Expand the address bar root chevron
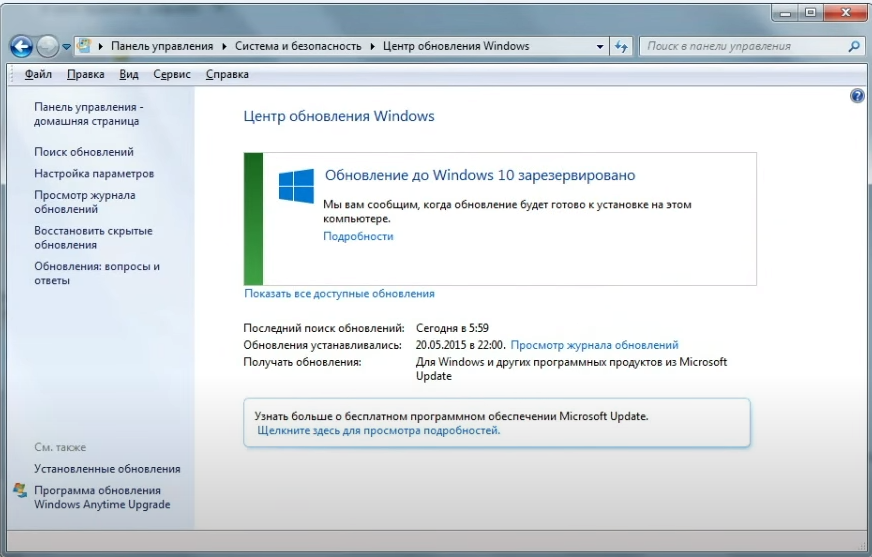The image size is (872, 557). 101,46
